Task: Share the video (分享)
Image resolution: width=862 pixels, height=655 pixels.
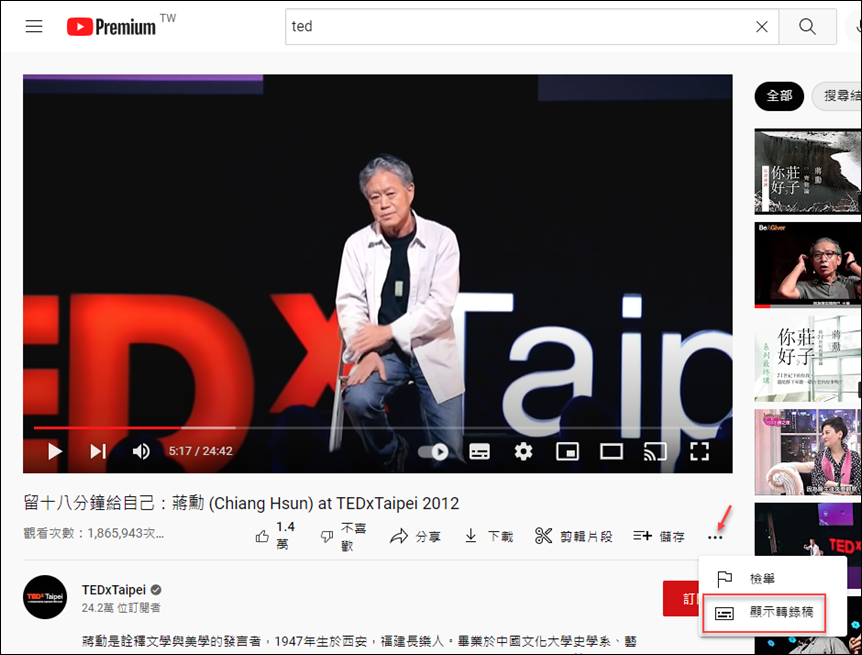Action: [x=415, y=536]
